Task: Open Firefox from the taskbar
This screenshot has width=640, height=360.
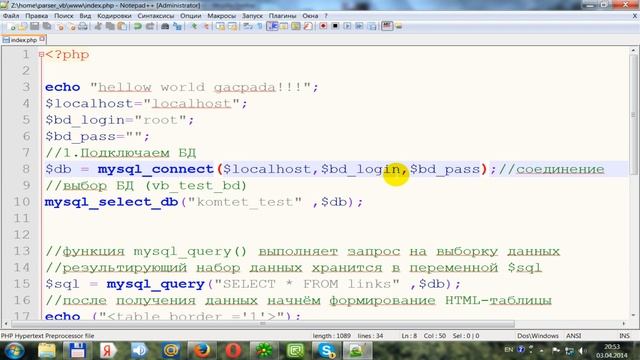Action: click(x=202, y=351)
